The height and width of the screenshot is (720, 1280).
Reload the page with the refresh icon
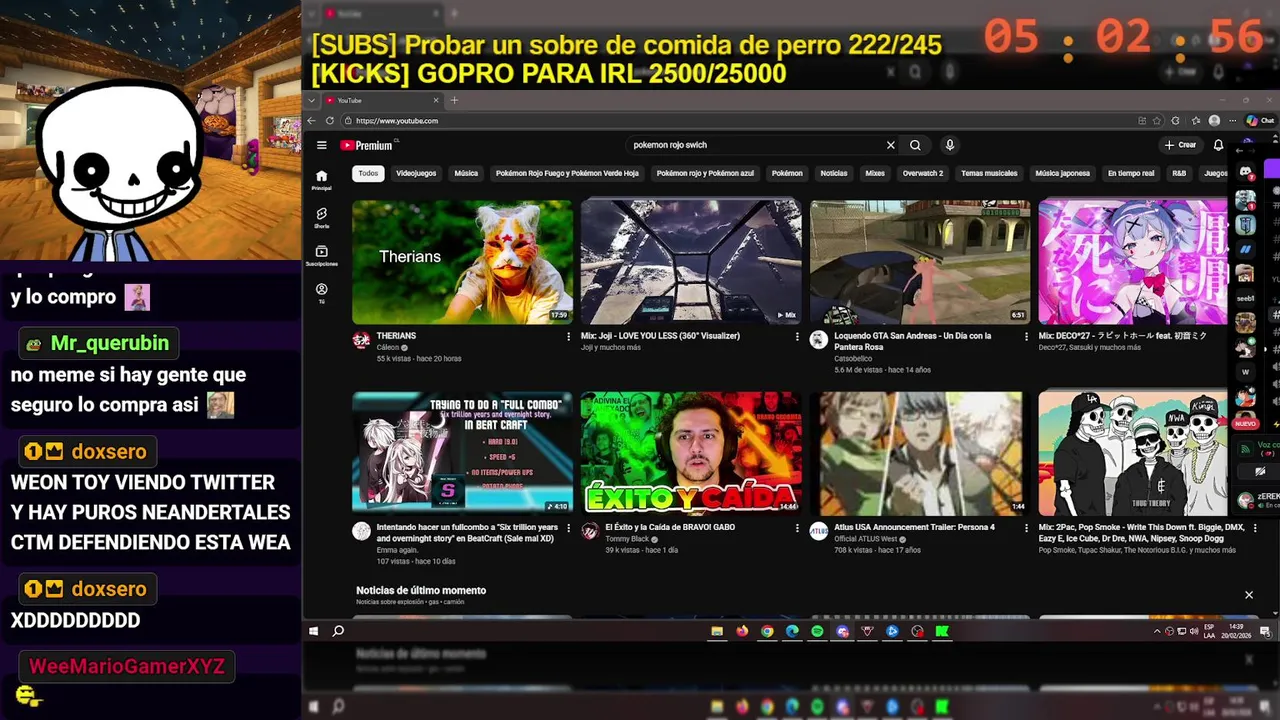(x=330, y=121)
